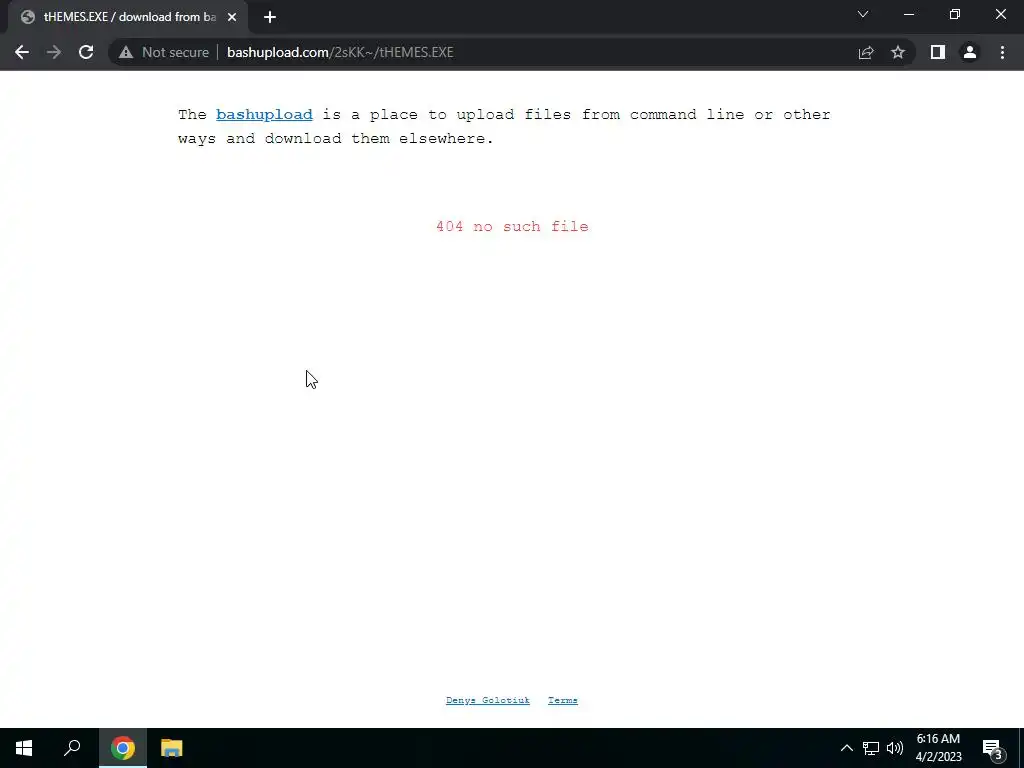
Task: Bookmark this tab with the star
Action: (x=898, y=52)
